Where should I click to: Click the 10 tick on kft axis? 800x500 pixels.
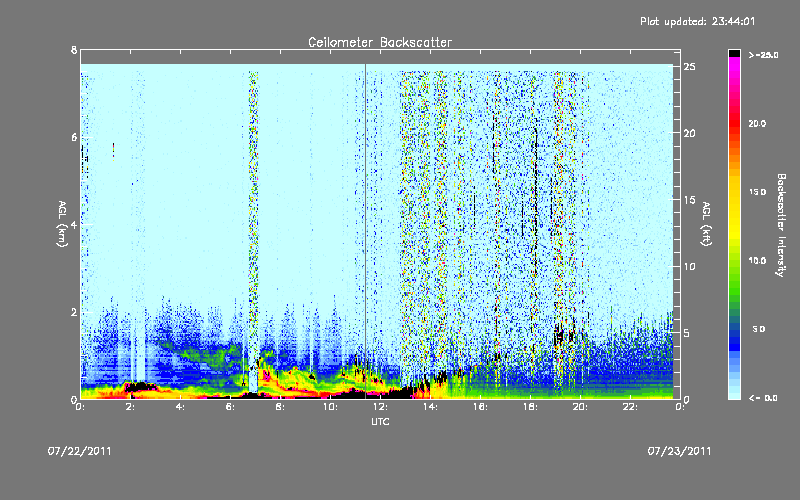click(x=689, y=266)
